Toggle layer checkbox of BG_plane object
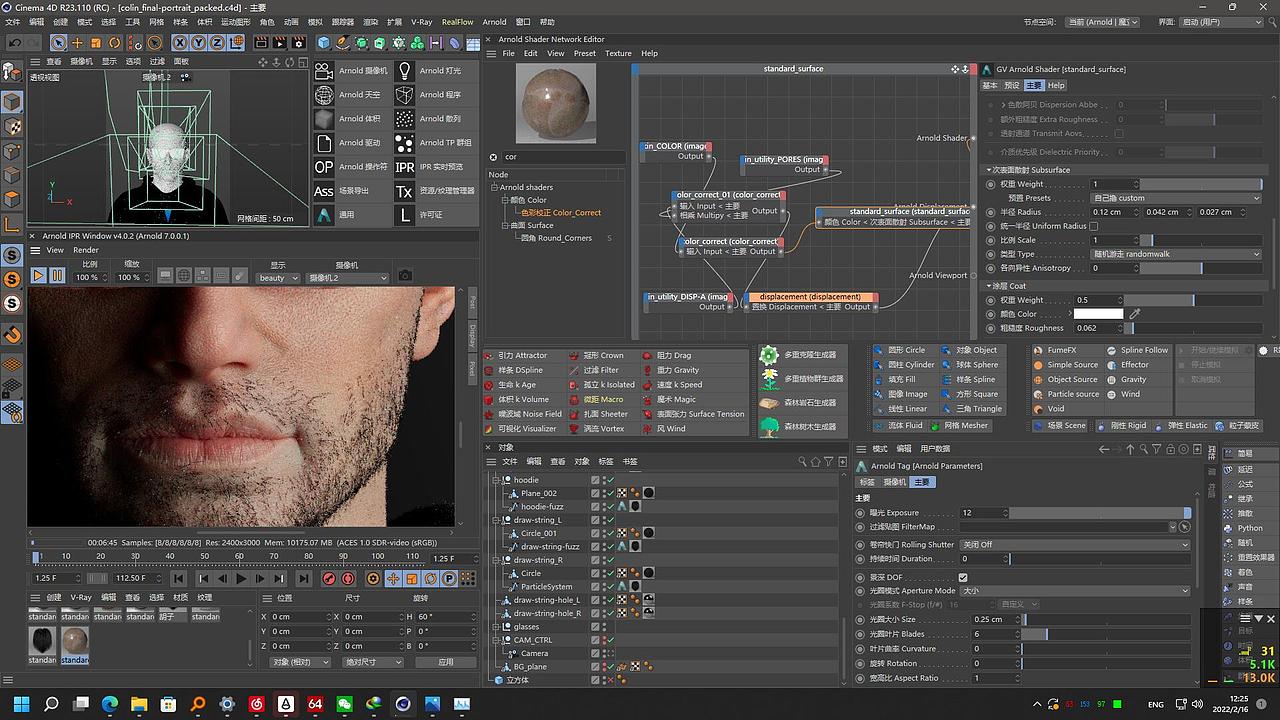Viewport: 1280px width, 720px height. tap(596, 667)
